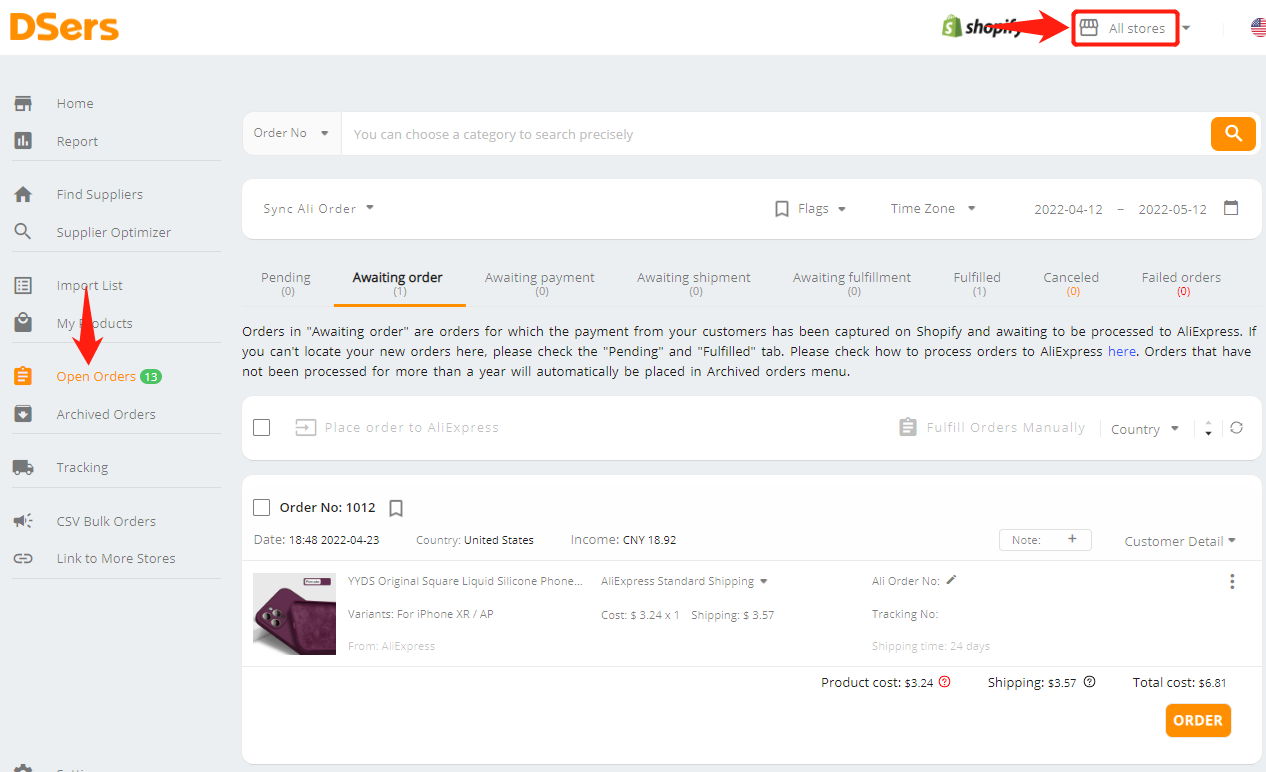This screenshot has width=1266, height=772.
Task: Click the Link to More Stores chain icon
Action: pos(23,558)
